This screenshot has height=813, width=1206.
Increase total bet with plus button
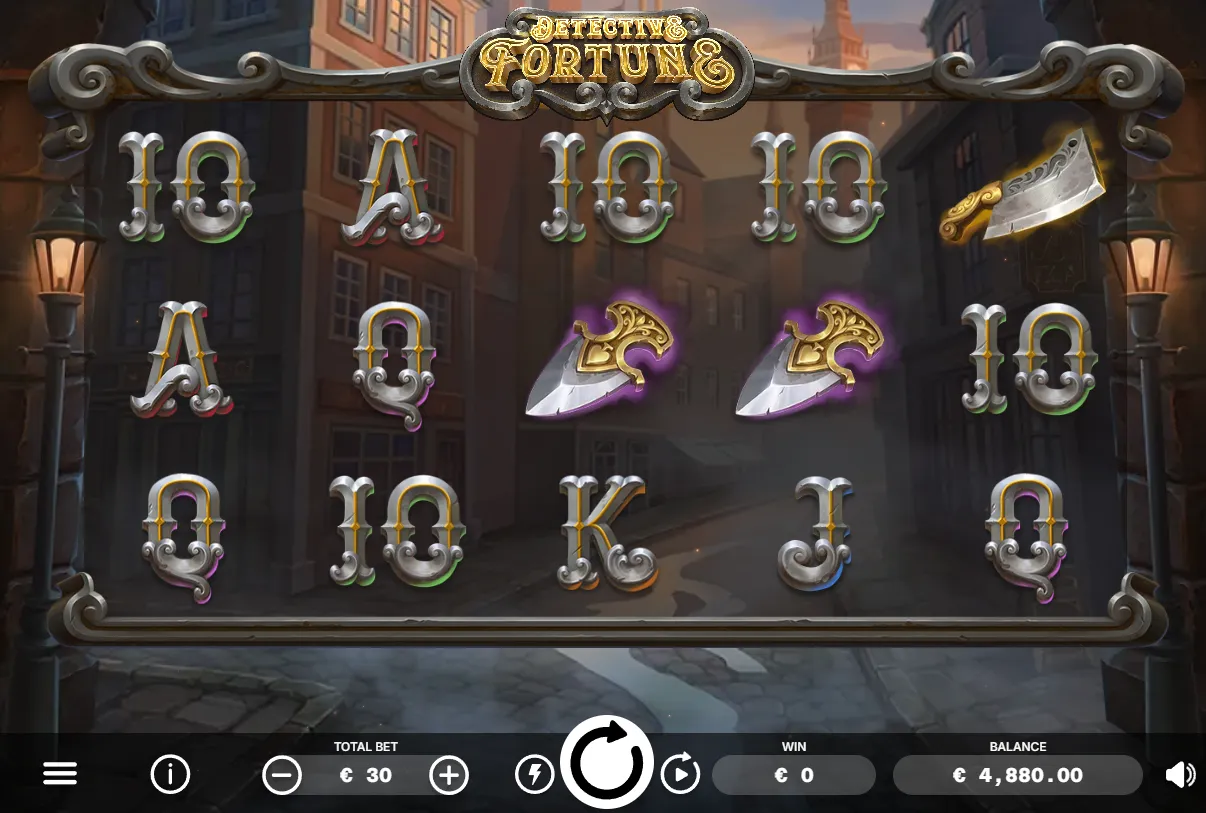pos(449,774)
